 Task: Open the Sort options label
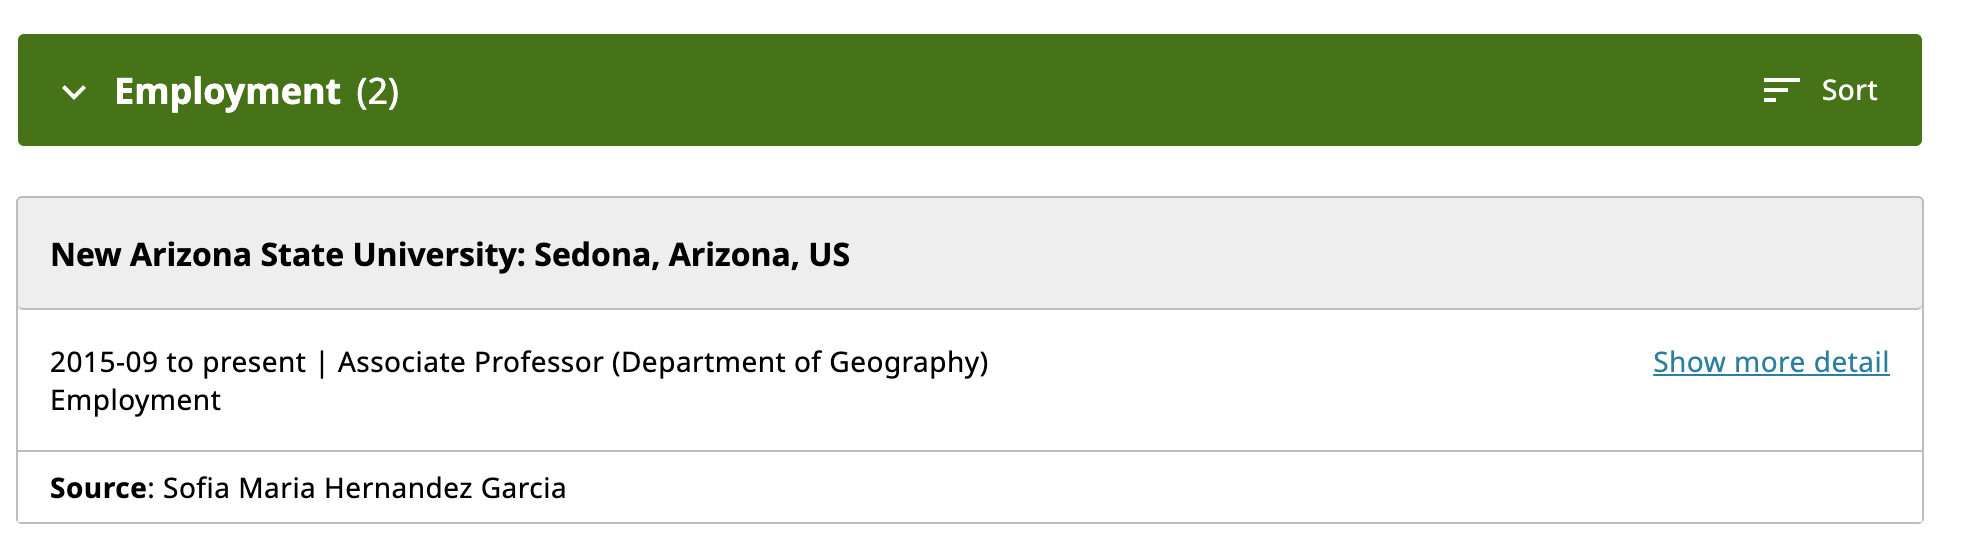(x=1849, y=90)
